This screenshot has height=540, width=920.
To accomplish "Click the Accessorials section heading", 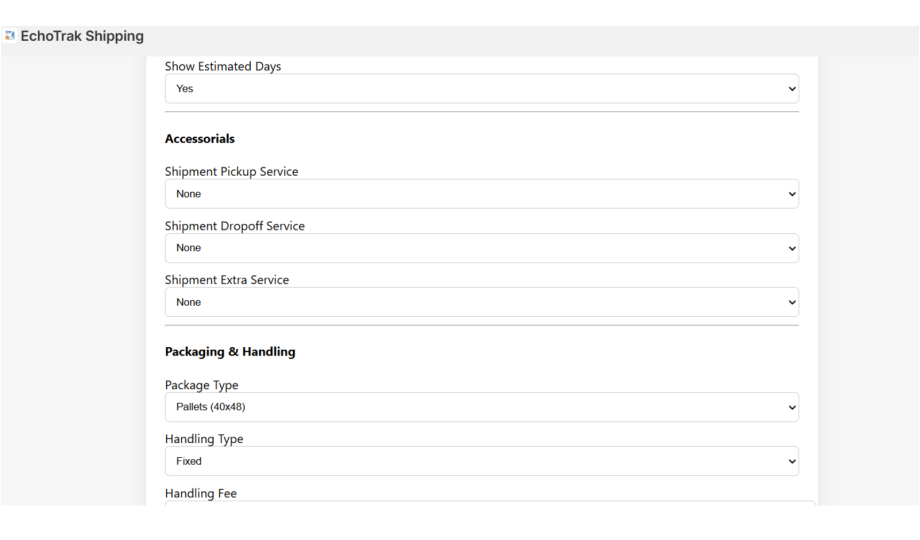I will coord(199,139).
